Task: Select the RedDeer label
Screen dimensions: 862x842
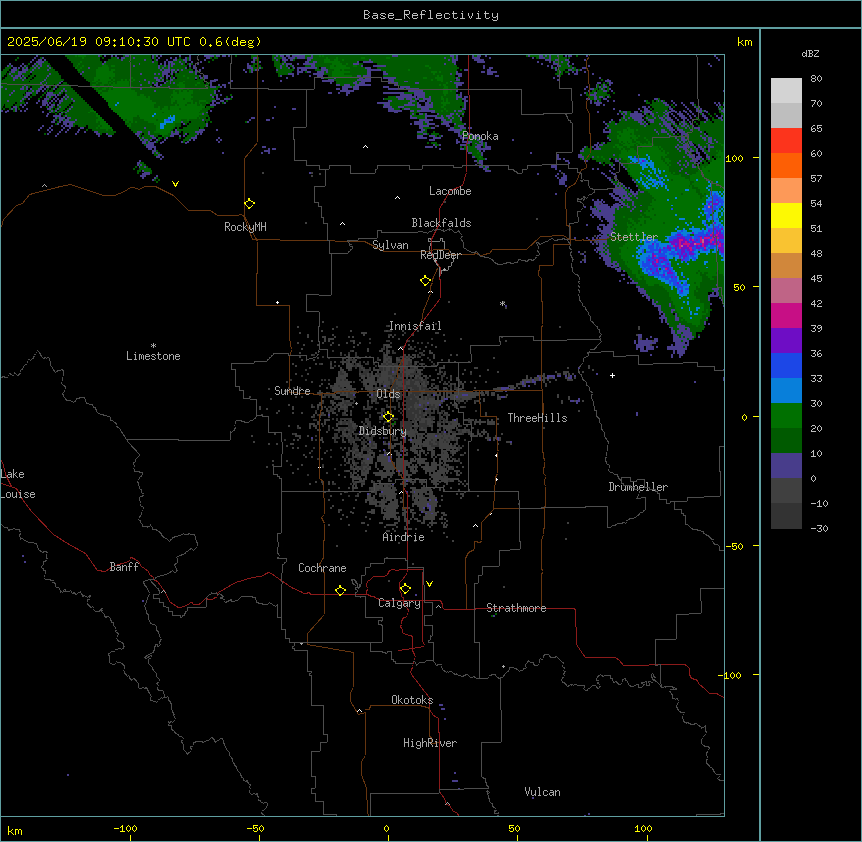Action: click(x=440, y=255)
